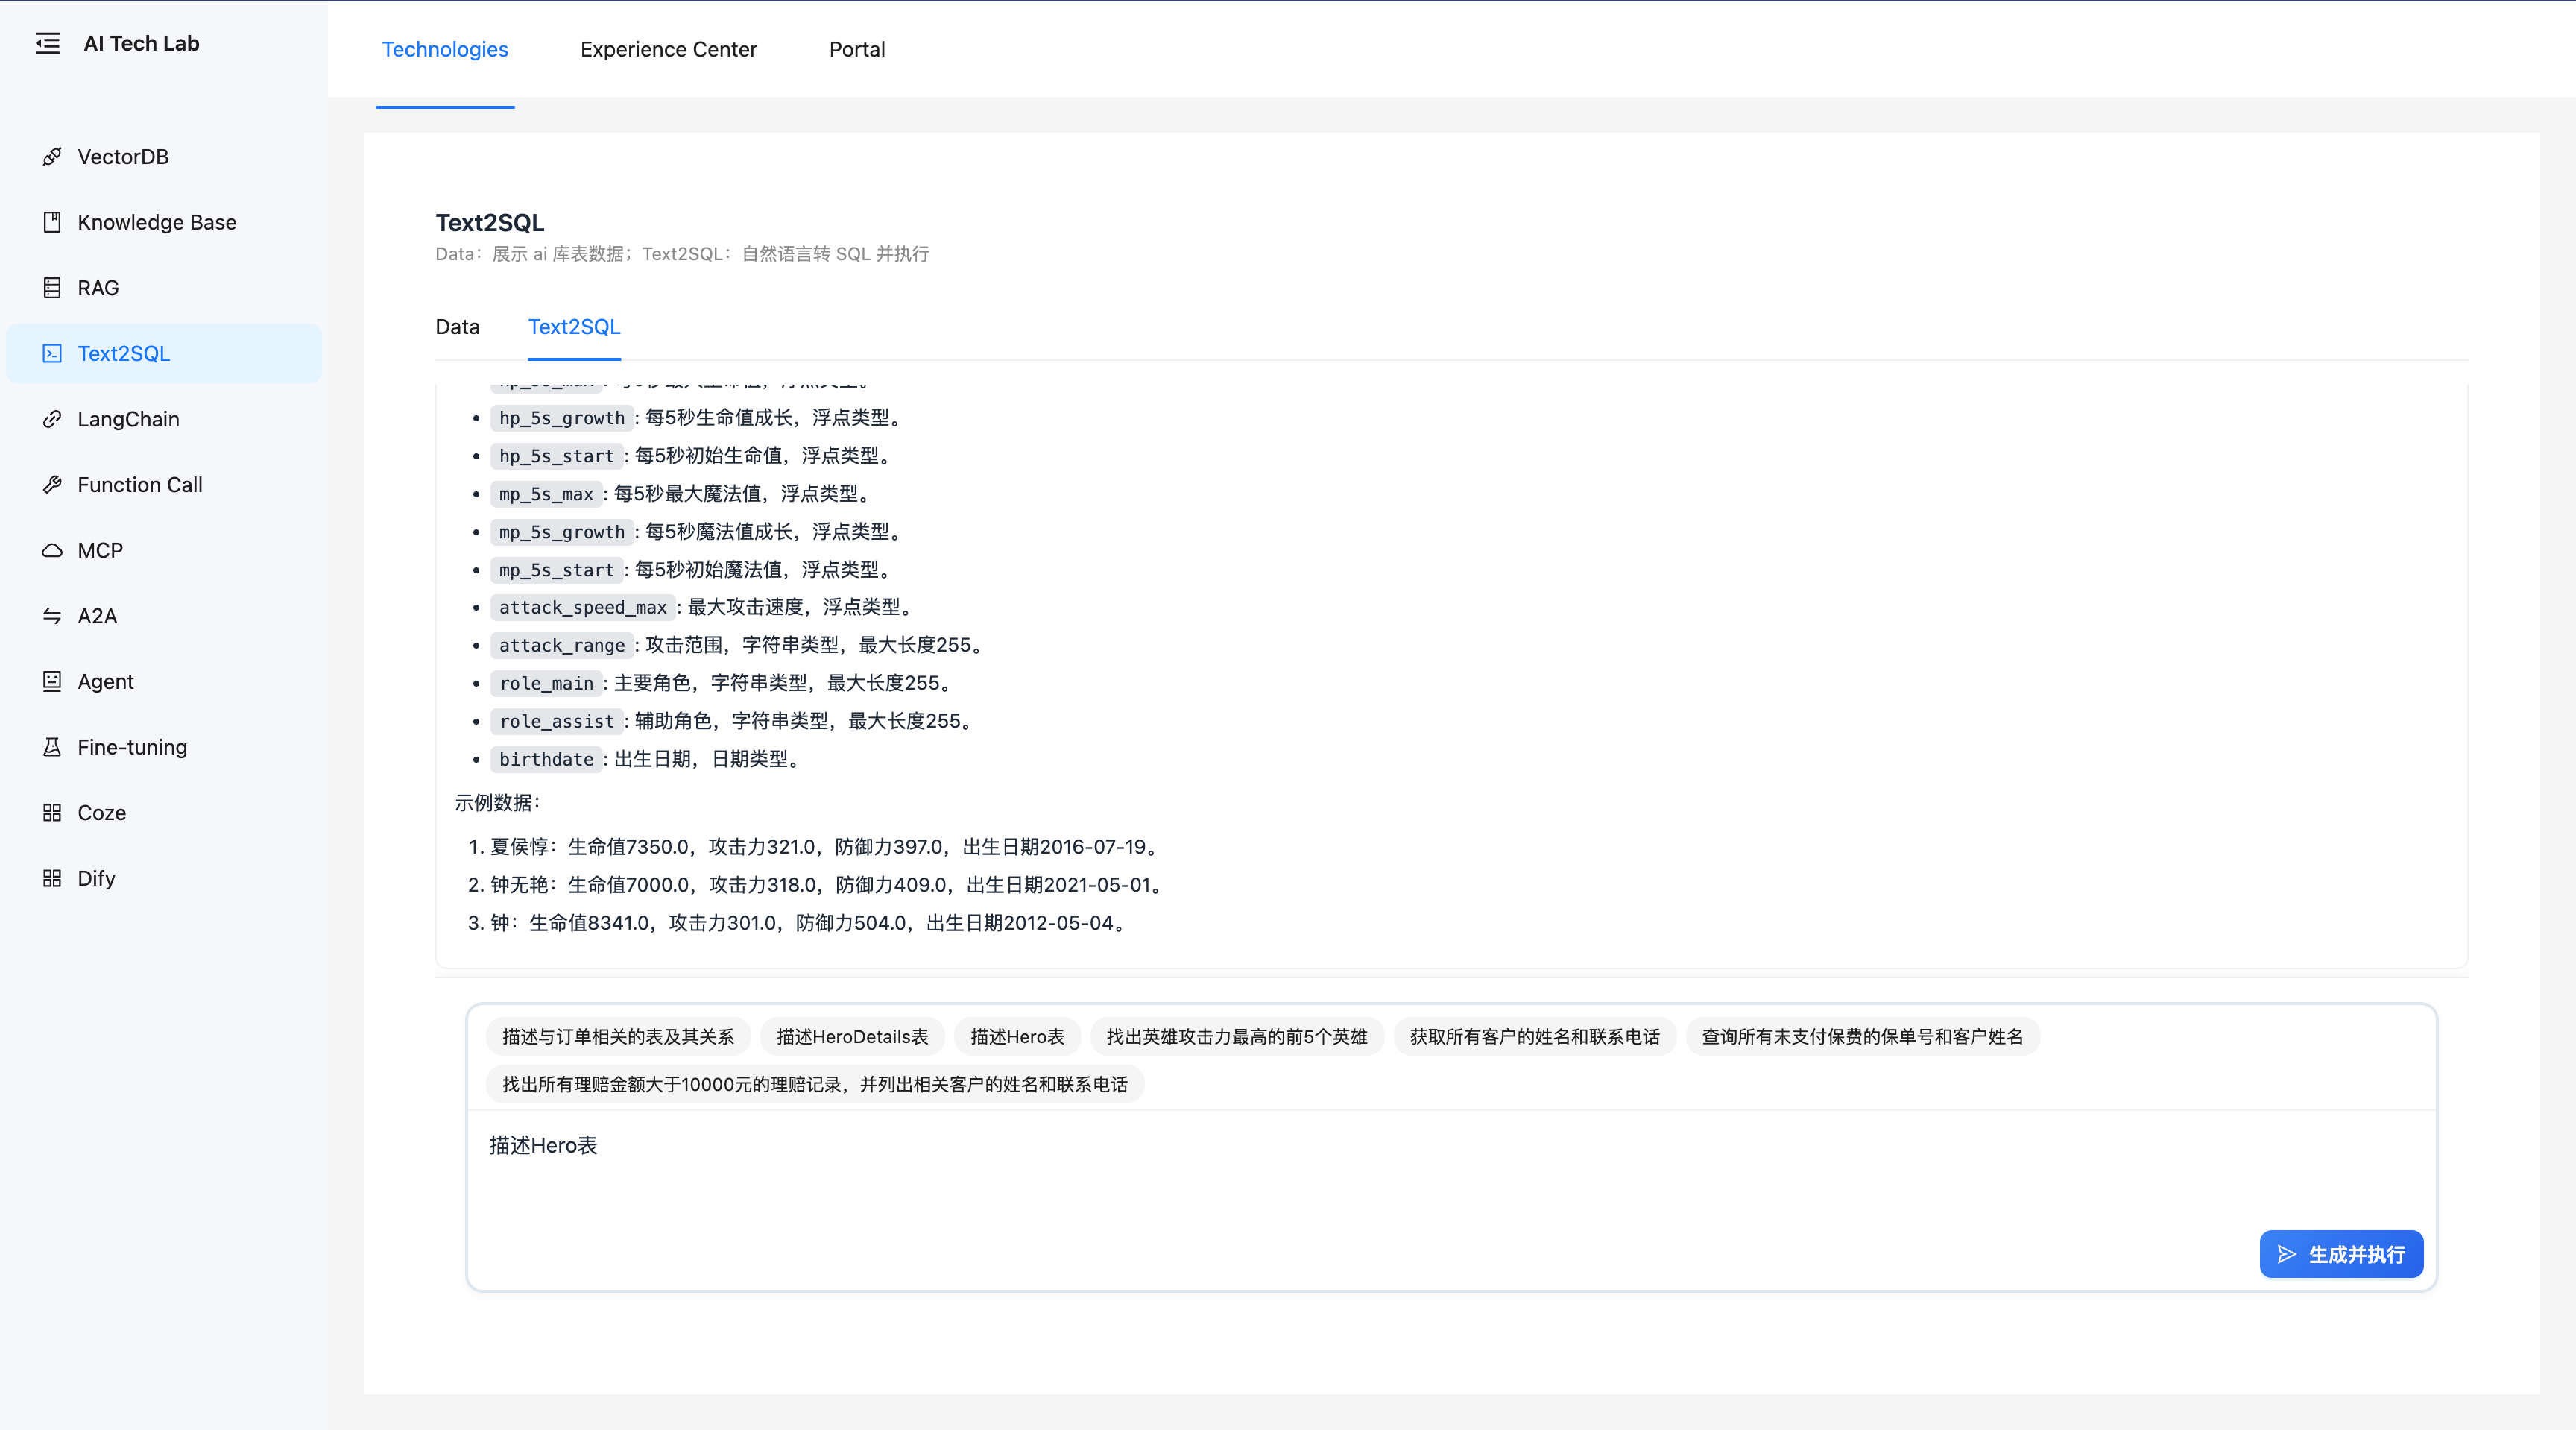Go to the Coze page
Screen dimensions: 2576x1430
point(164,813)
